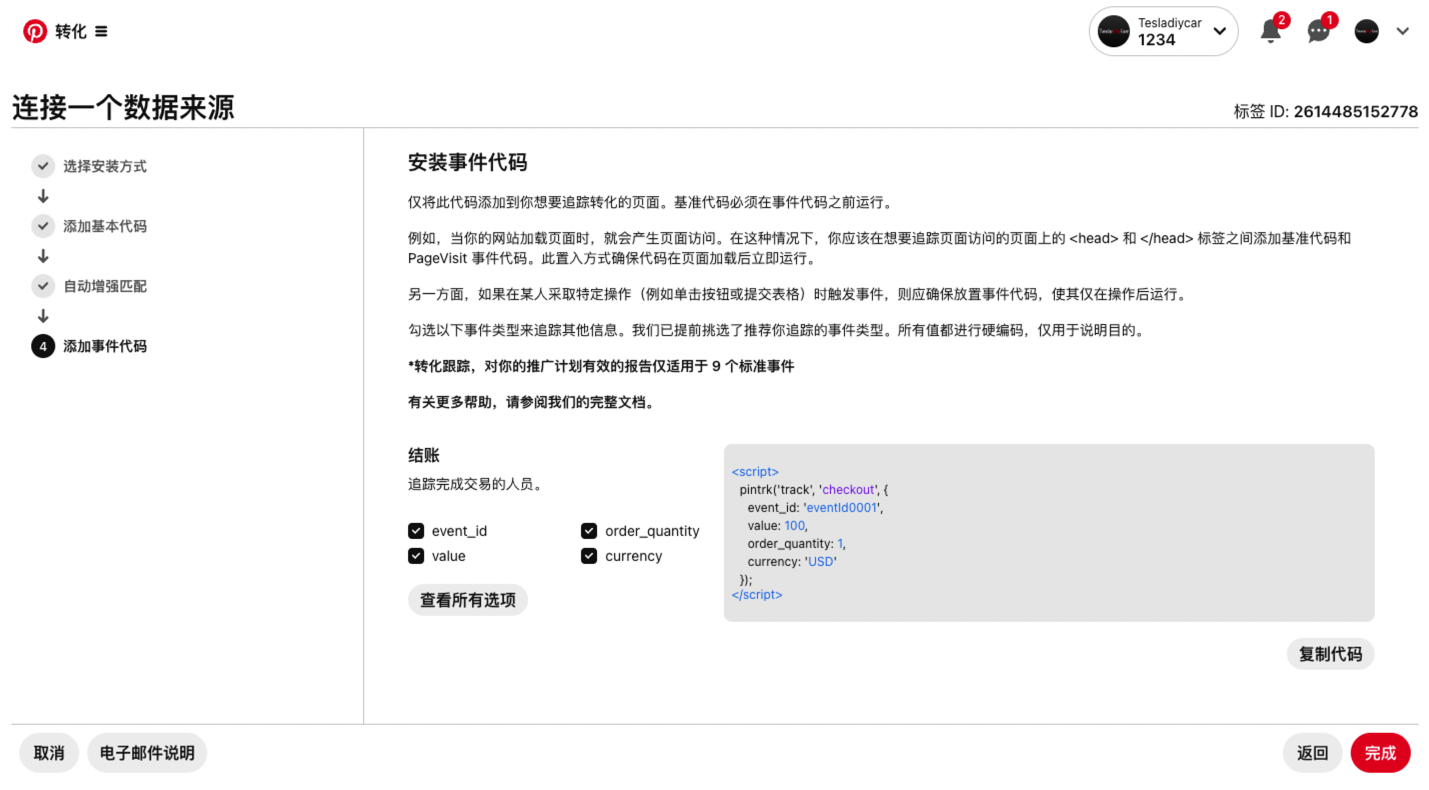Click the checkout event code block
The image size is (1429, 790).
(x=1049, y=533)
